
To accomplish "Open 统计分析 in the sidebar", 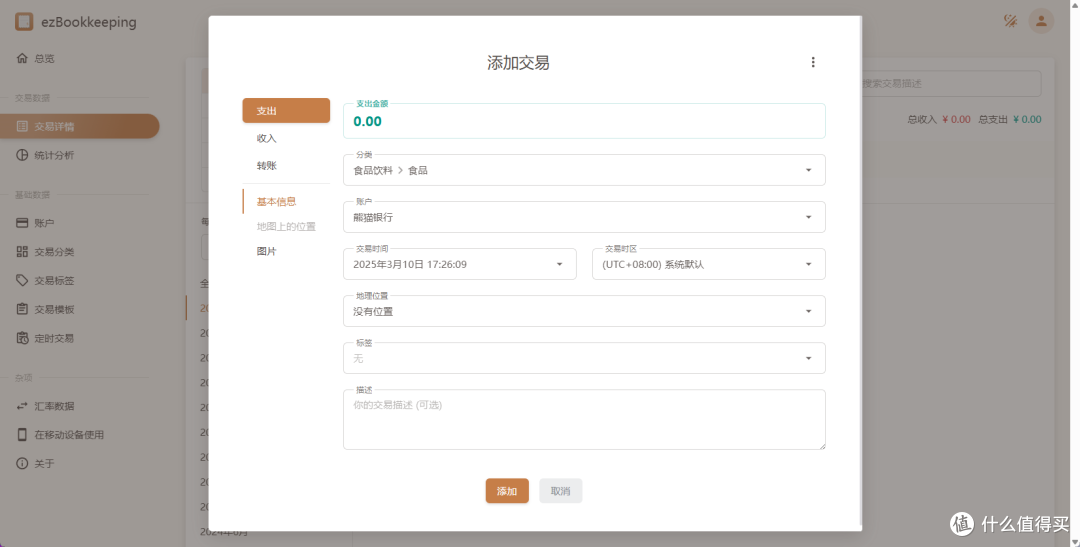I will 80,155.
